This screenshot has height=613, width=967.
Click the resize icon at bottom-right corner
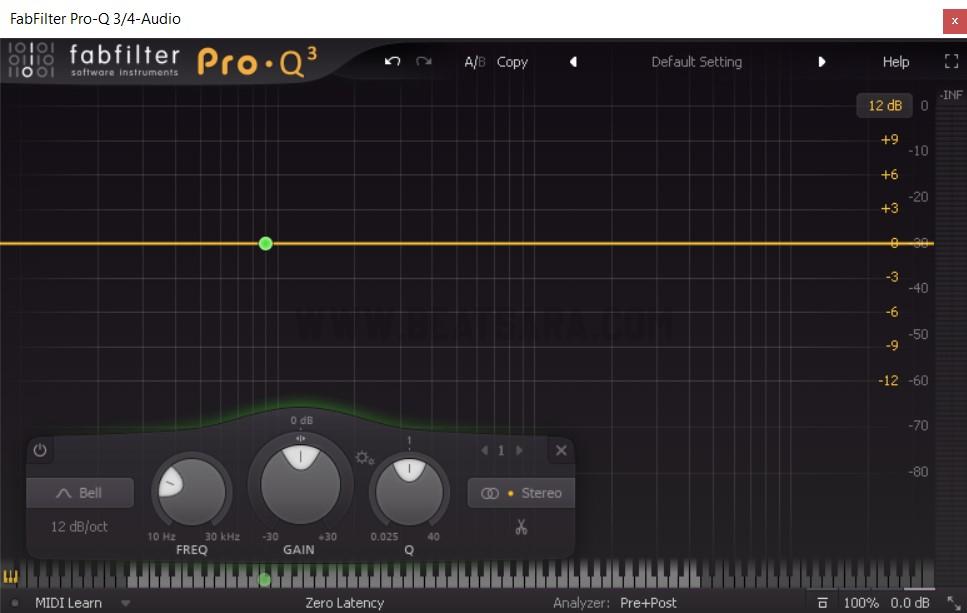click(x=952, y=603)
